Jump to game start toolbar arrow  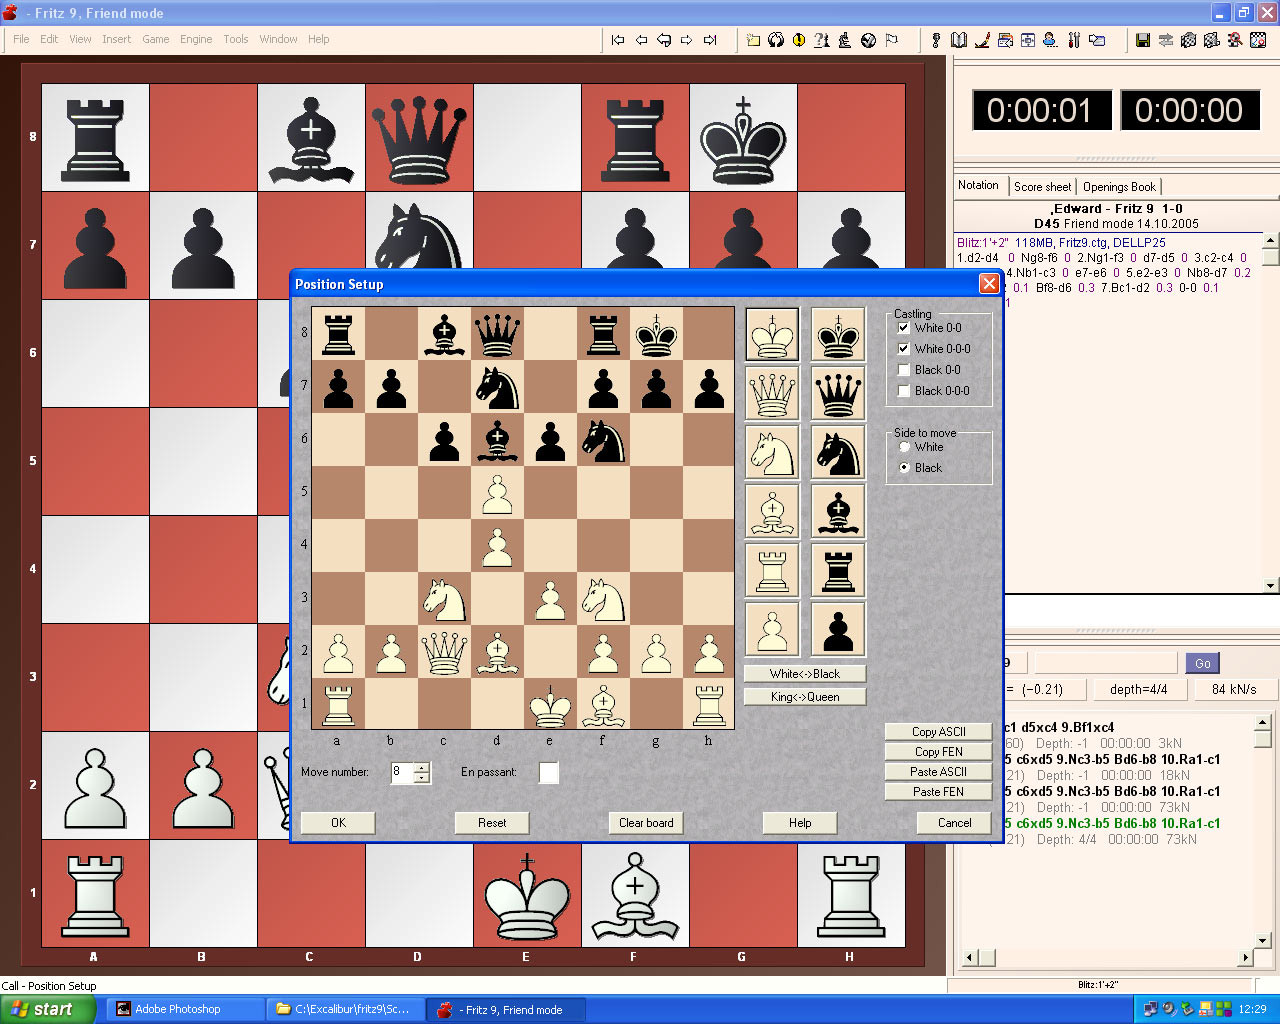(618, 40)
